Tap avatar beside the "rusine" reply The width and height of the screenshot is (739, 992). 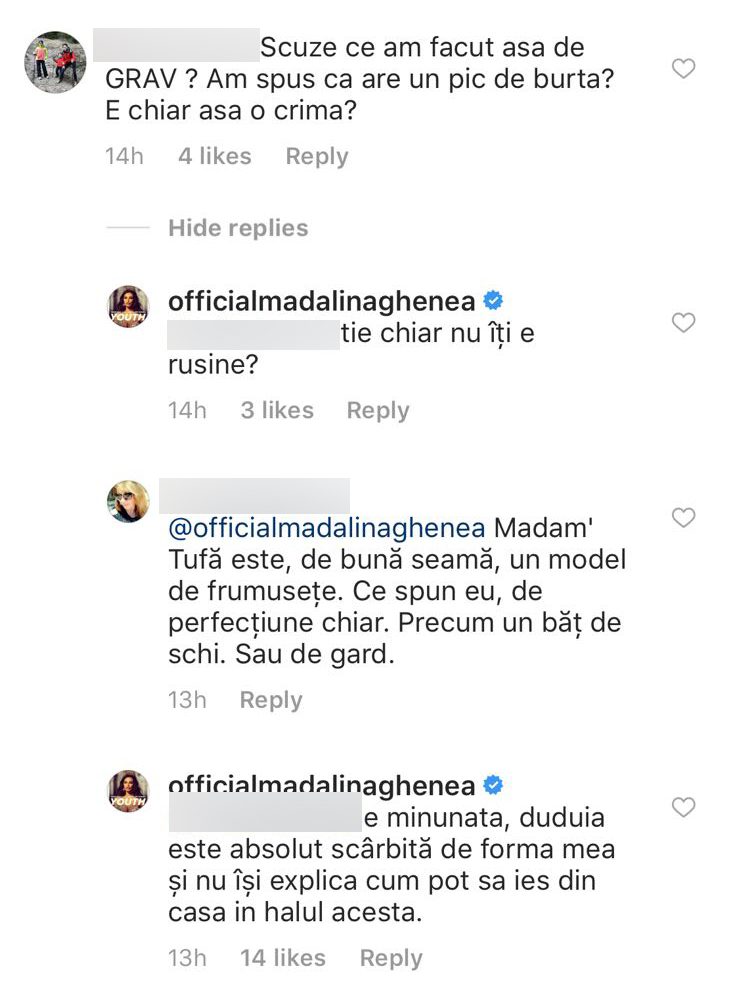pos(128,306)
